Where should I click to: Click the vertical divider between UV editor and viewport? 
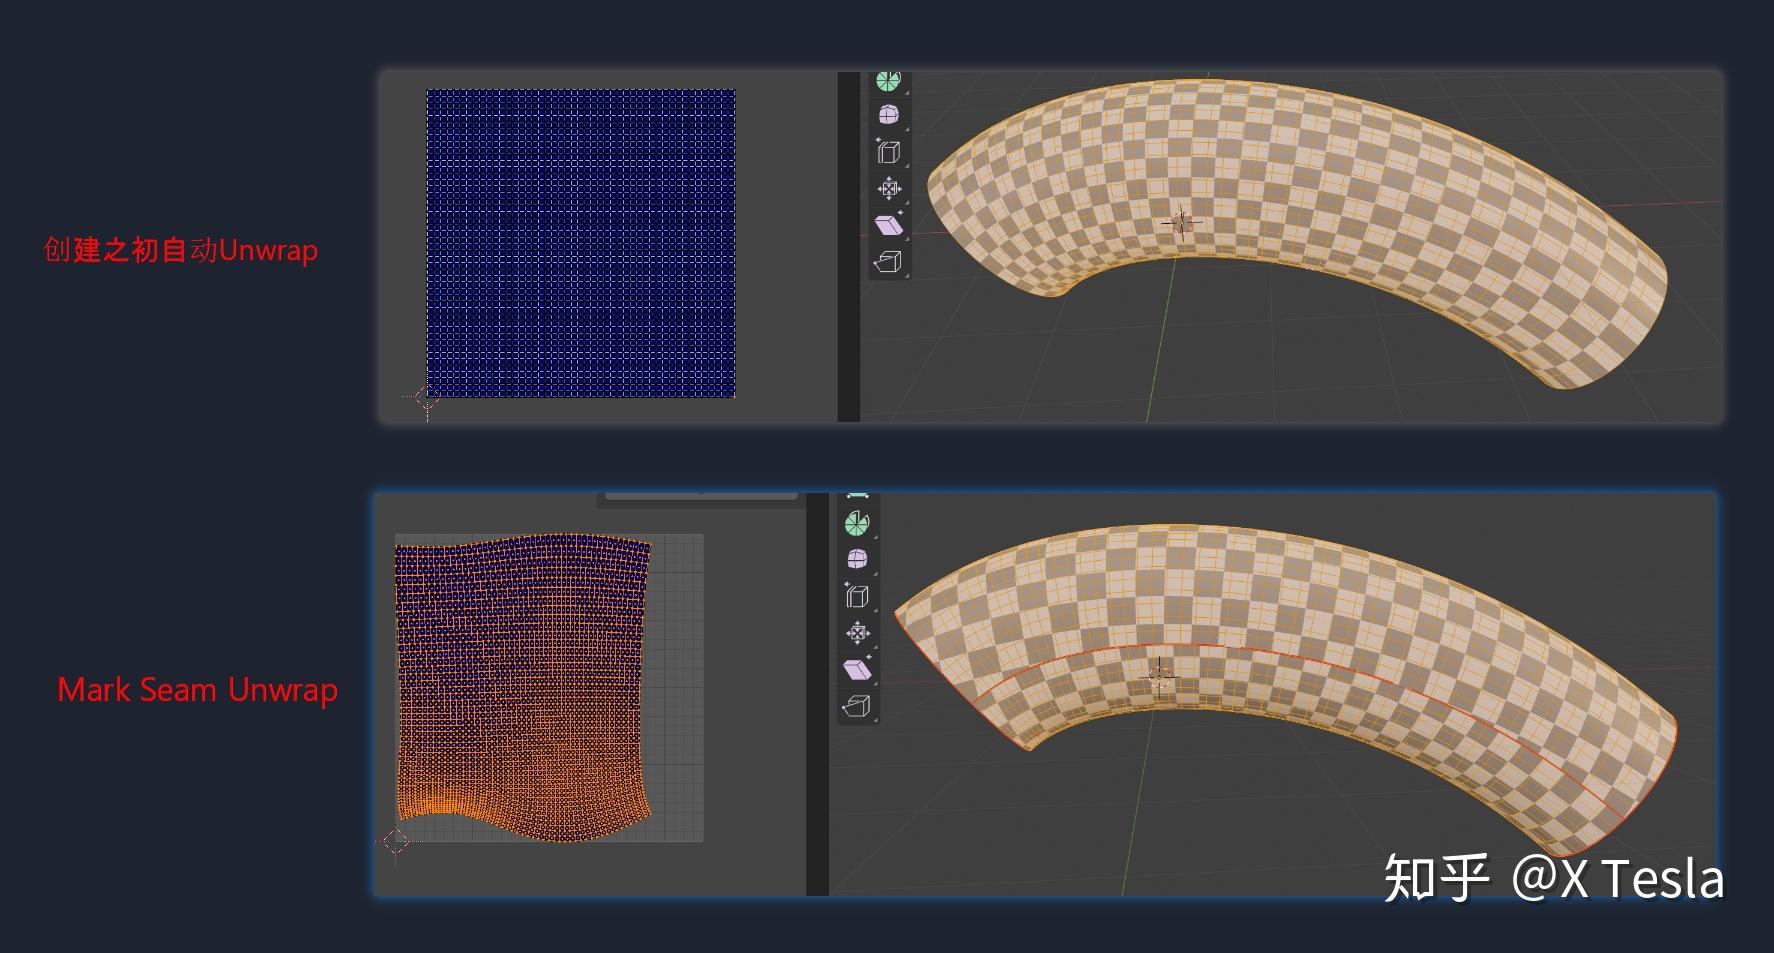[849, 240]
